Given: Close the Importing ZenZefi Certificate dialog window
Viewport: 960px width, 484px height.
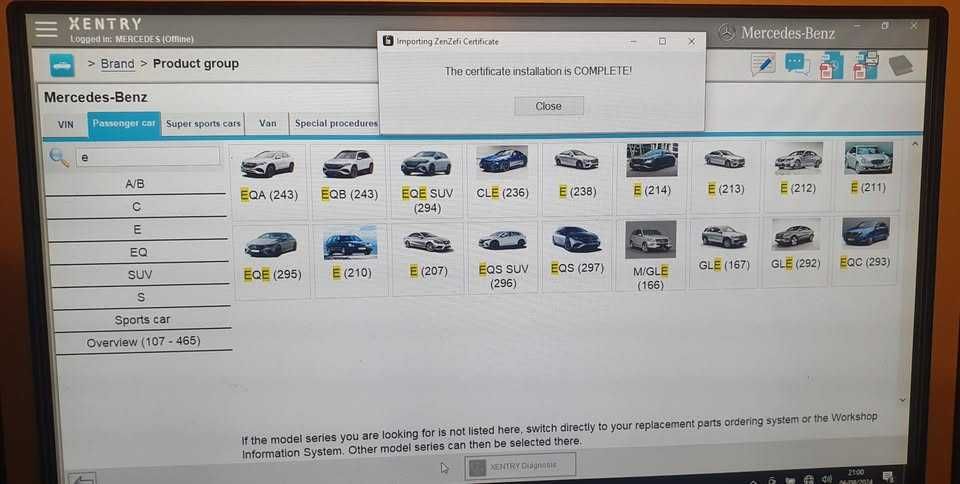Looking at the screenshot, I should pos(692,41).
